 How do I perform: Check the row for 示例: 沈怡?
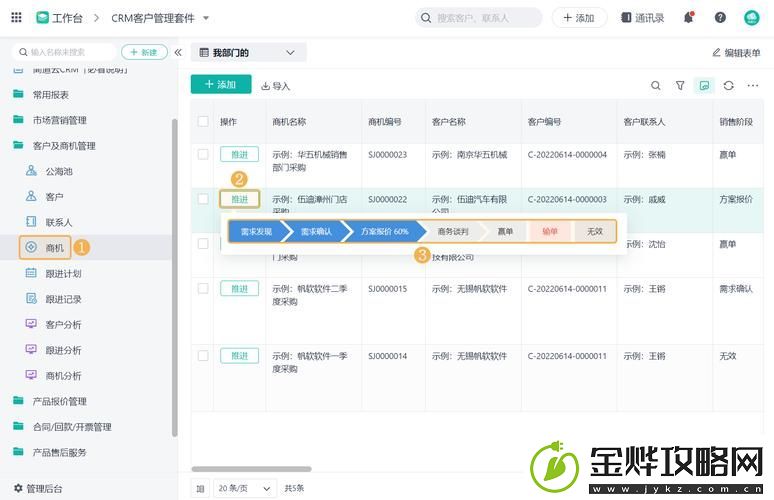[x=203, y=244]
